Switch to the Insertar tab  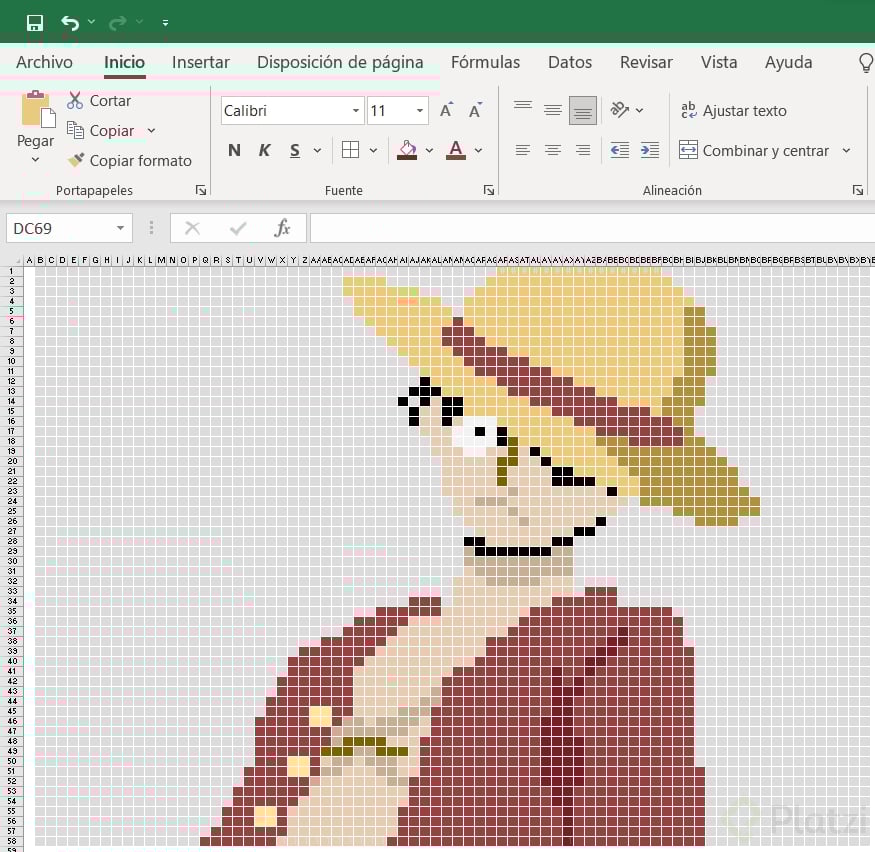[200, 62]
